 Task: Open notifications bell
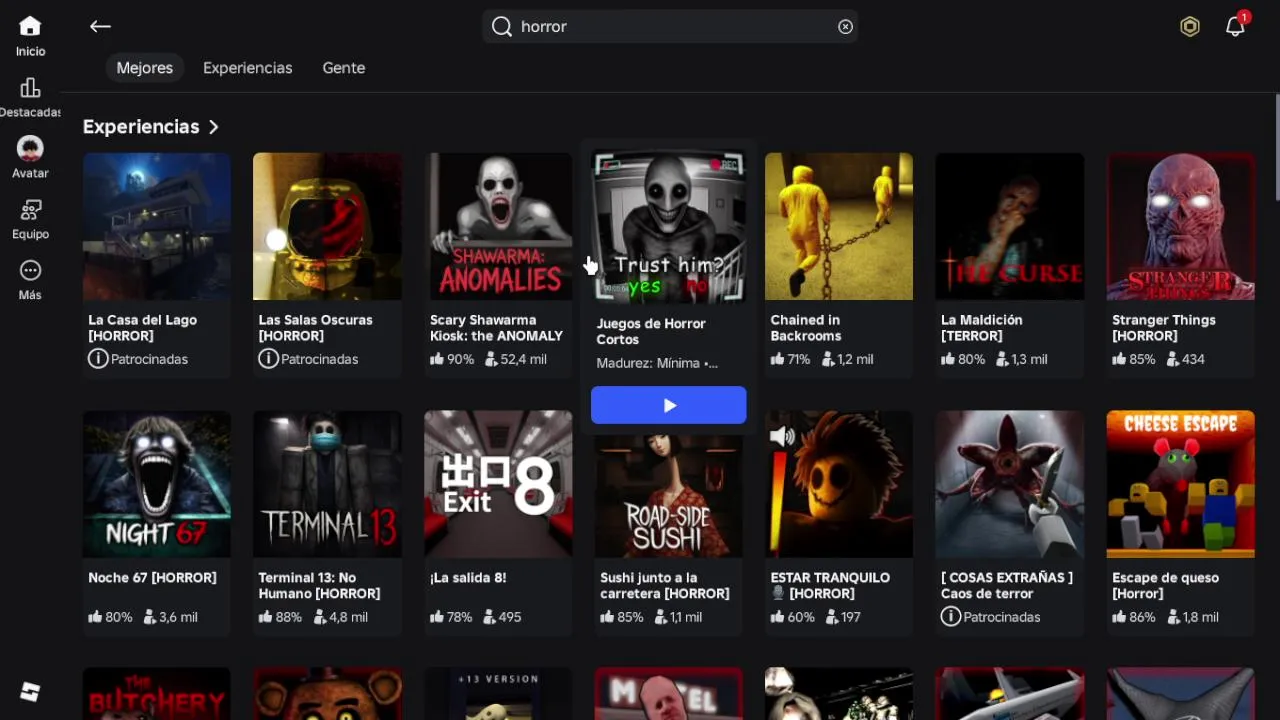[1235, 27]
